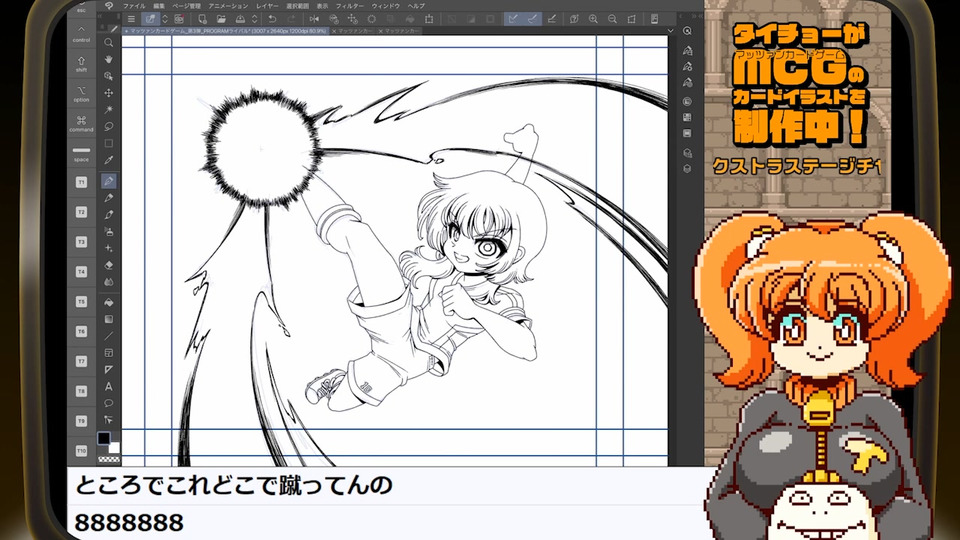Toggle snap to special ruler icon
Viewport: 960px width, 540px height.
(533, 19)
